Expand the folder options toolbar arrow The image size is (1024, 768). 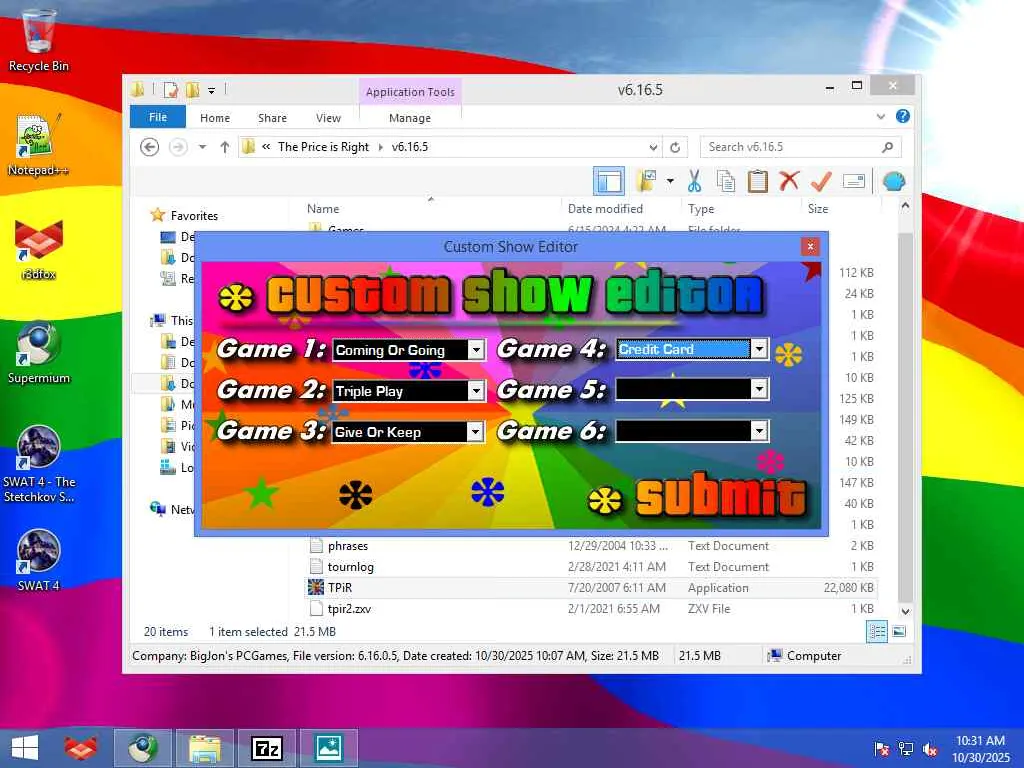pyautogui.click(x=670, y=181)
